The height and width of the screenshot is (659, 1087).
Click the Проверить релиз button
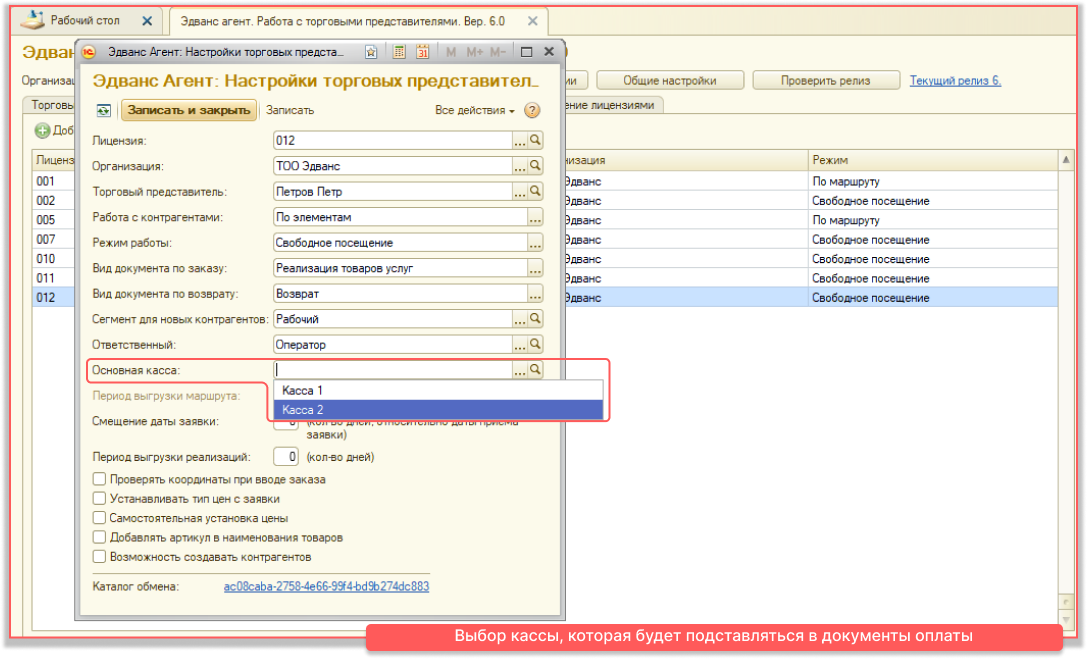[826, 80]
